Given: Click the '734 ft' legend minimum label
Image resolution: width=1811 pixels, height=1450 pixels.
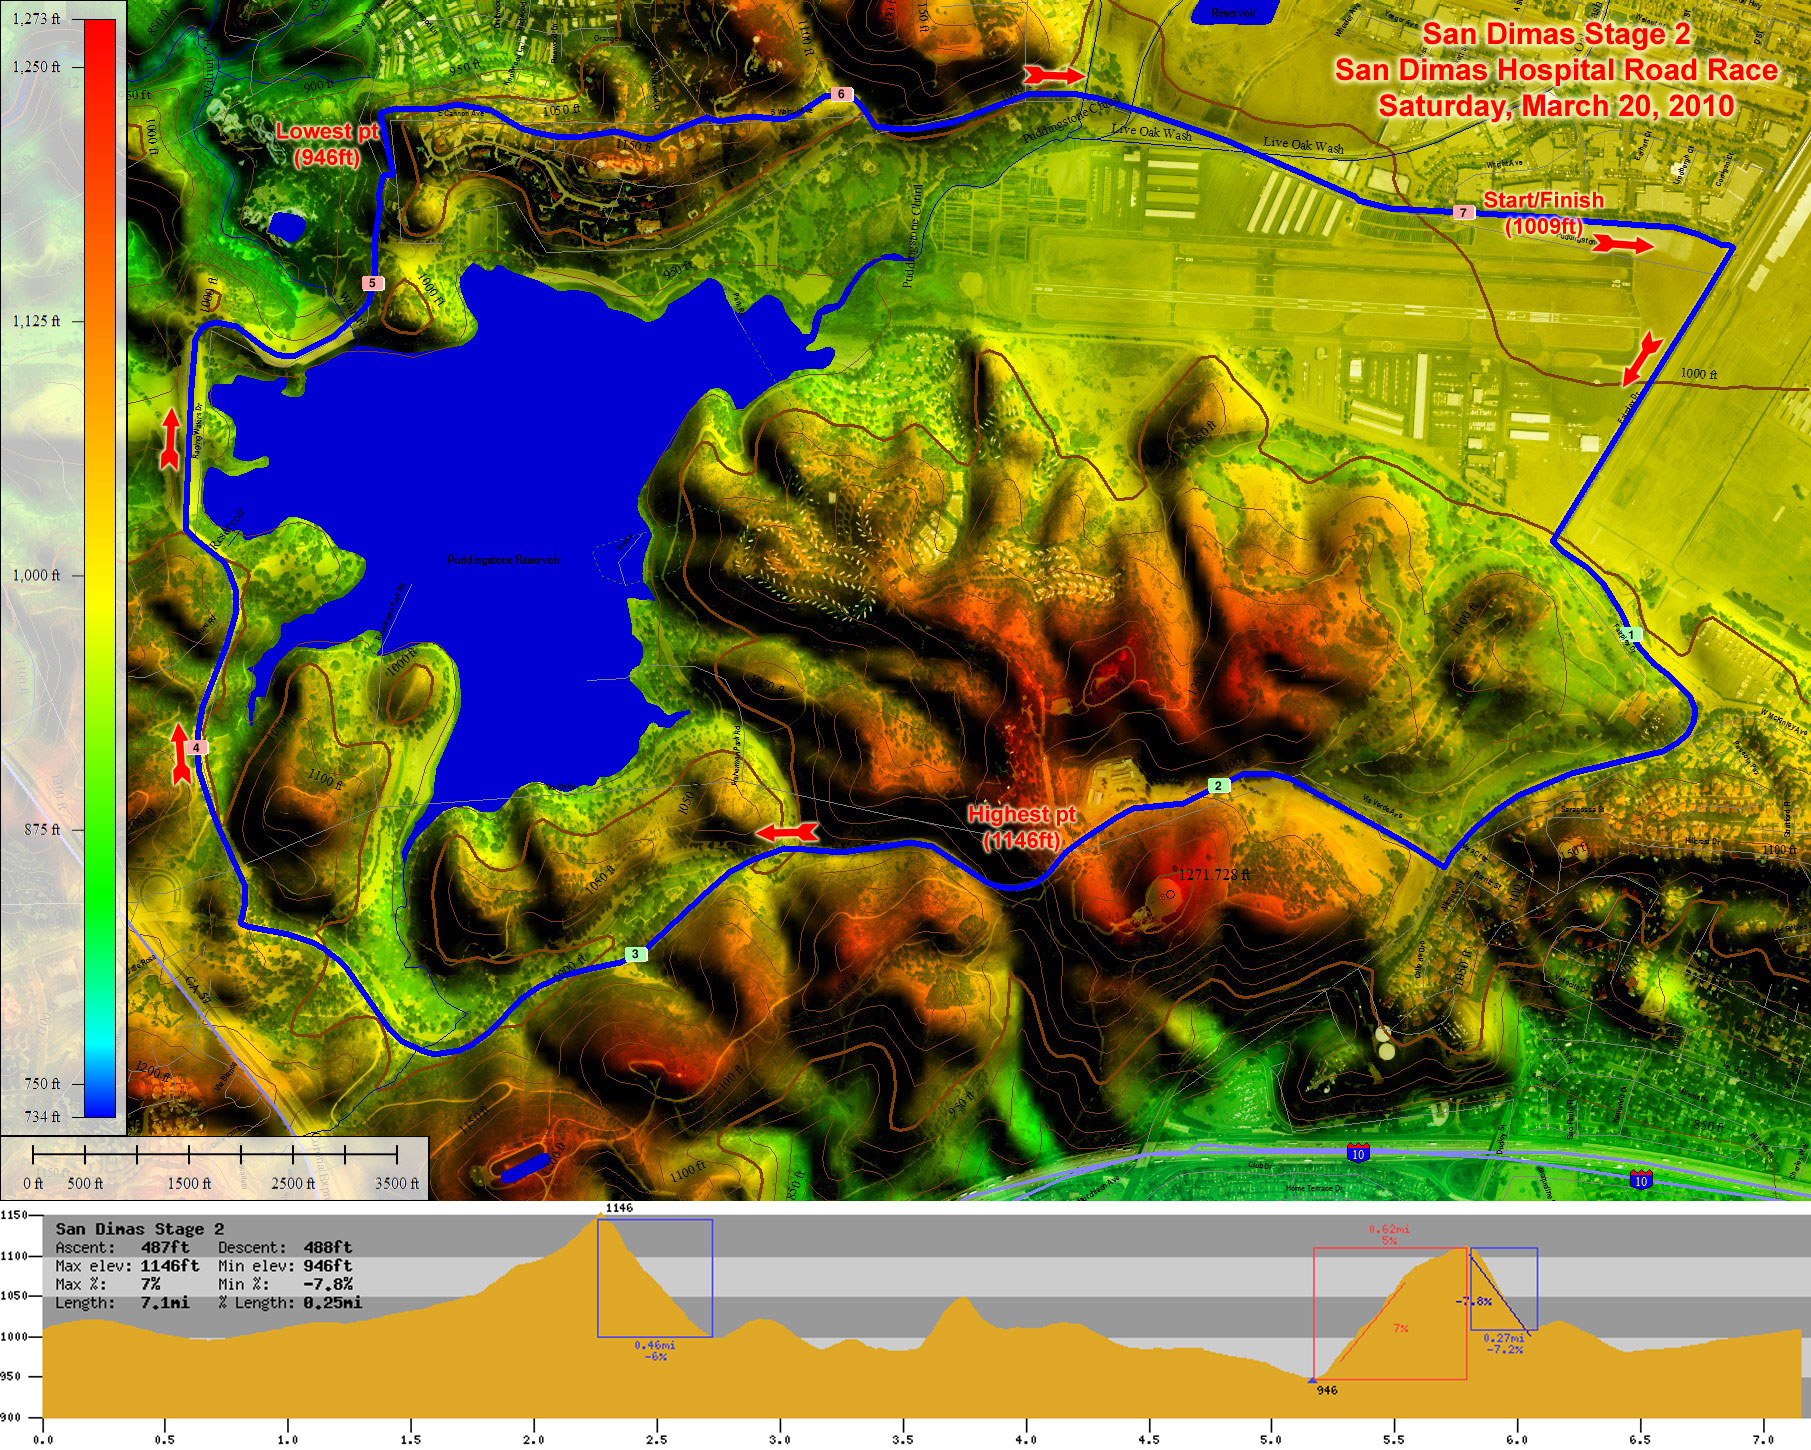Looking at the screenshot, I should pos(42,1116).
